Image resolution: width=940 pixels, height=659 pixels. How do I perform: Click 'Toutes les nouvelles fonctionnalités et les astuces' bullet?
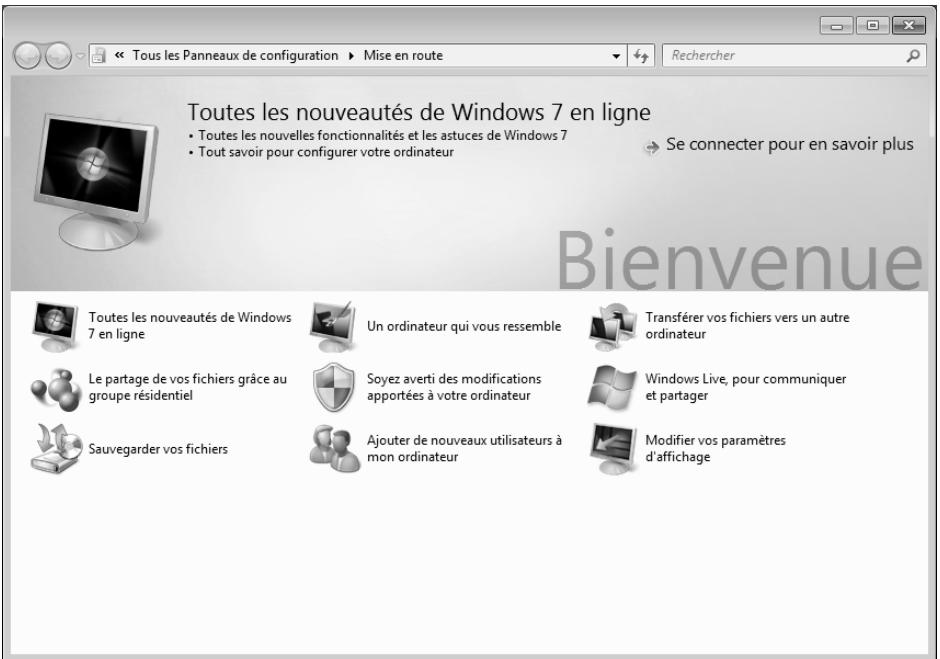tap(382, 136)
